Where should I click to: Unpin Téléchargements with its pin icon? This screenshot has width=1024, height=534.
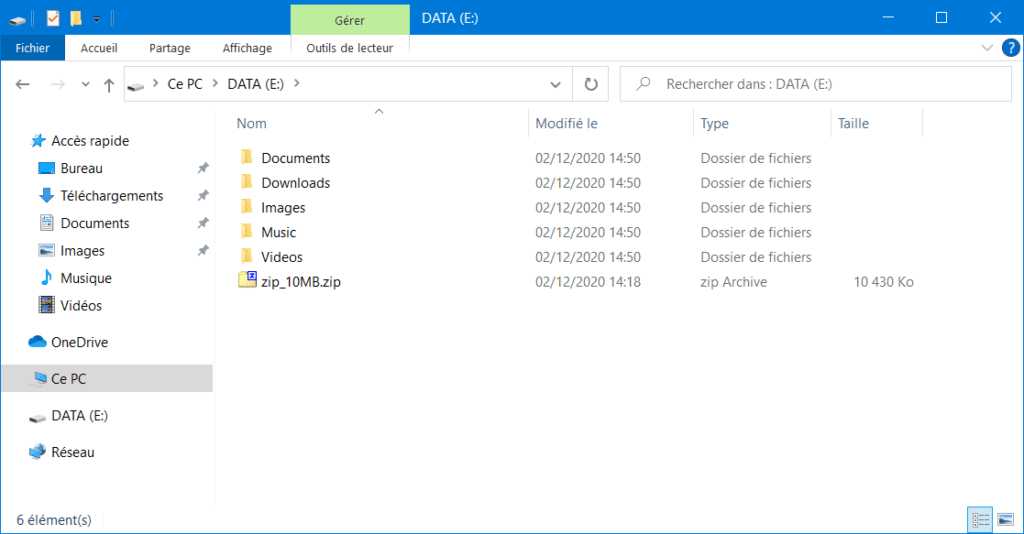click(203, 196)
